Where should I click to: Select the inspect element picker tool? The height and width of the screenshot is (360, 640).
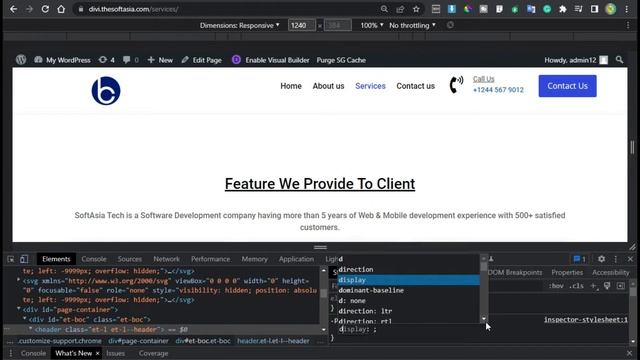[x=11, y=259]
